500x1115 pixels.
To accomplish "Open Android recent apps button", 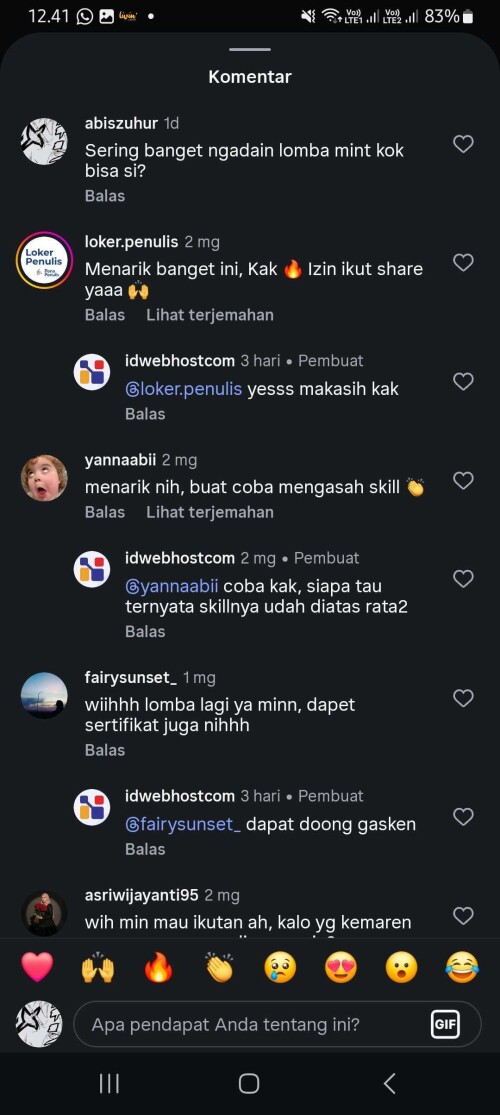I will point(109,1084).
